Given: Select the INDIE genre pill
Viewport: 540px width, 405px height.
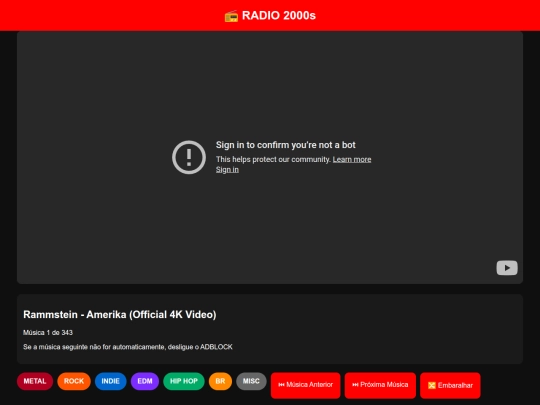Looking at the screenshot, I should [x=111, y=381].
